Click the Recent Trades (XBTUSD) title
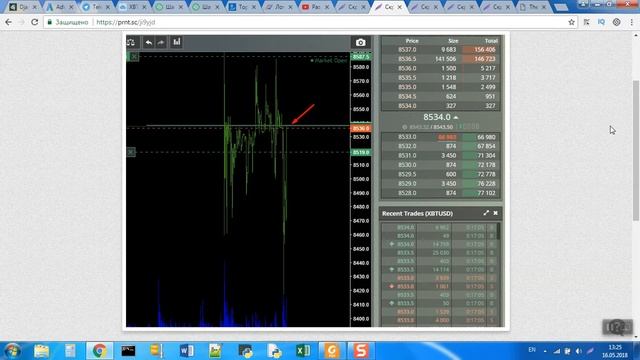The height and width of the screenshot is (360, 640). click(417, 213)
